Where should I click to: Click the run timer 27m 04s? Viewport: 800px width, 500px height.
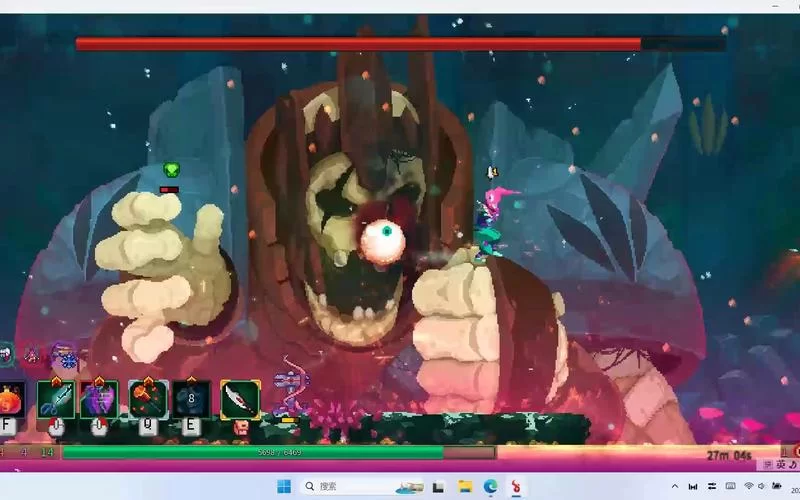coord(729,455)
